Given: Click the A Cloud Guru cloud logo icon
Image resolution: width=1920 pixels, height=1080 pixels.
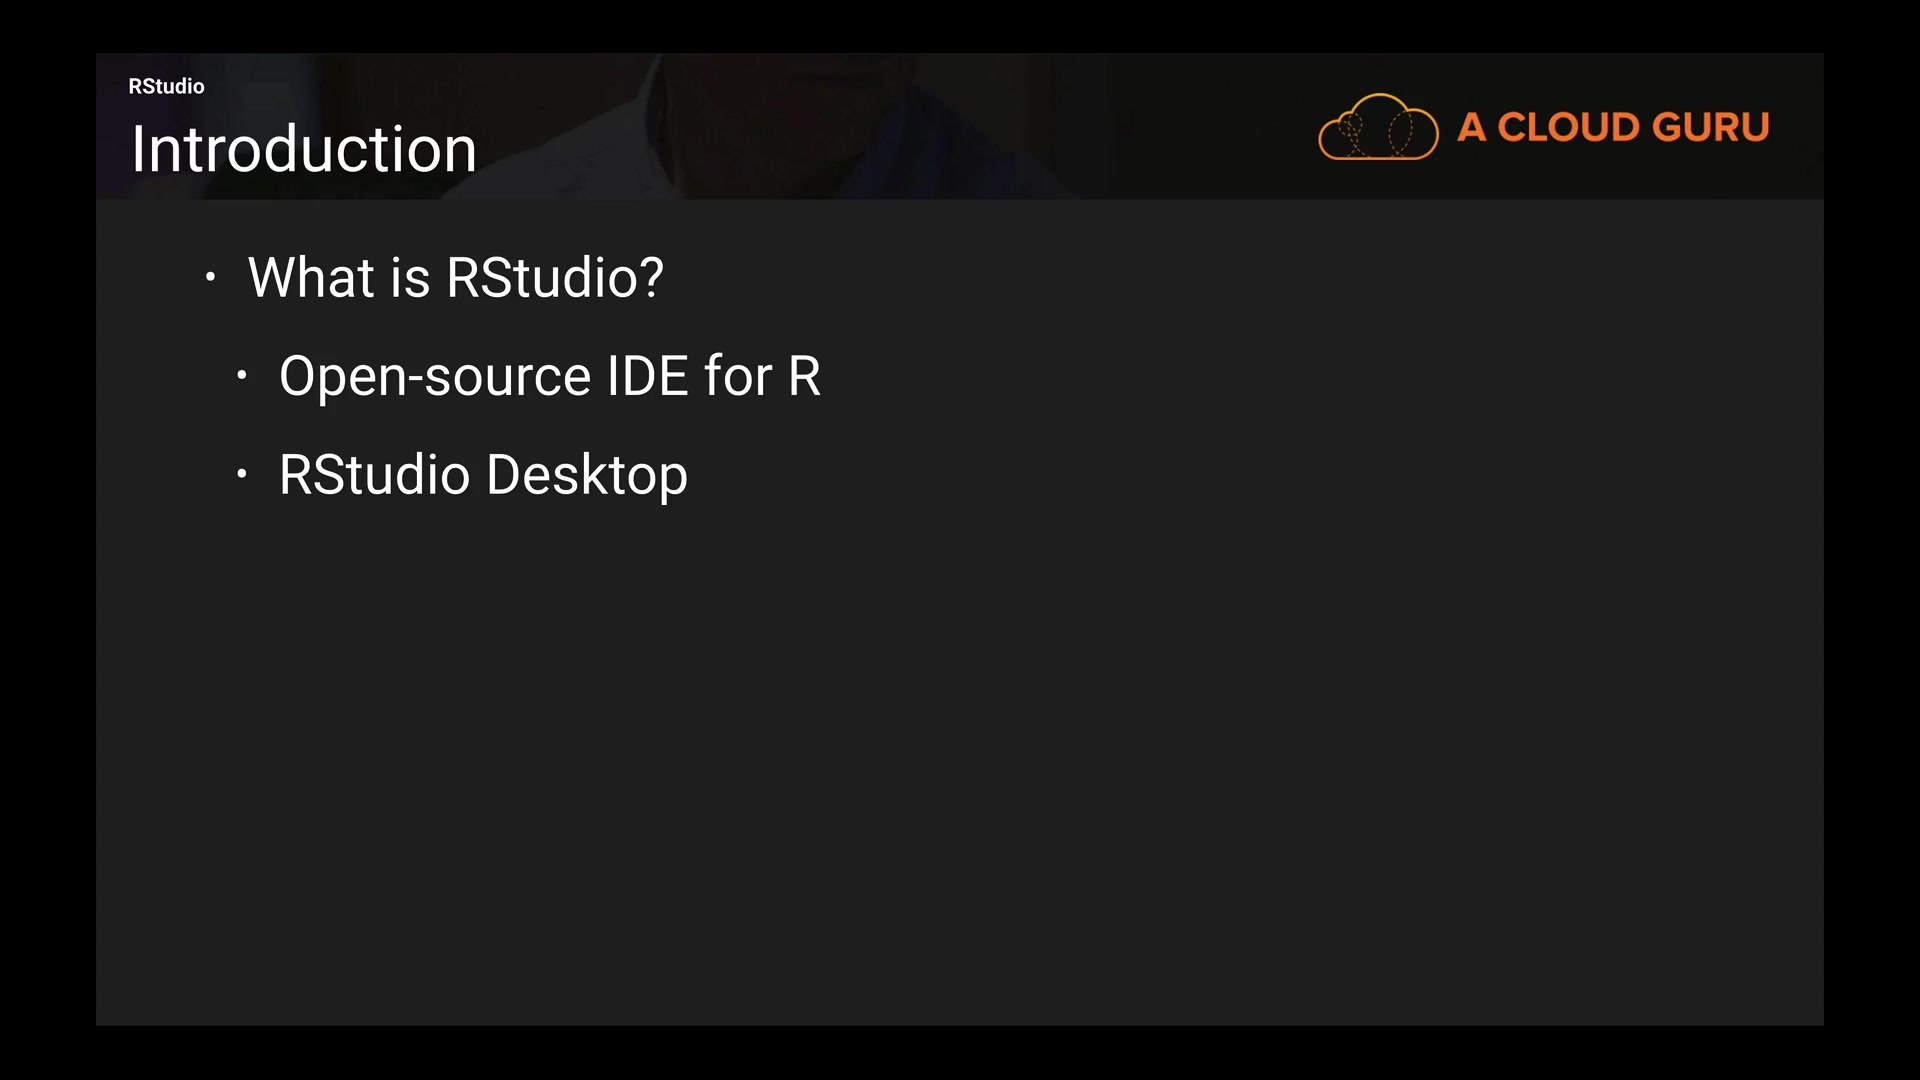Looking at the screenshot, I should tap(1378, 127).
